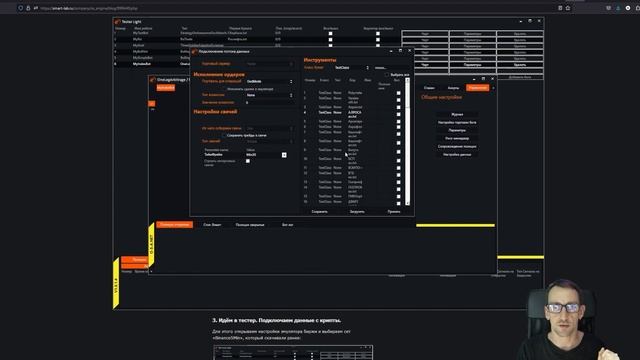This screenshot has height=360, width=640.
Task: Check the box for instrument row 1
Action: (398, 93)
